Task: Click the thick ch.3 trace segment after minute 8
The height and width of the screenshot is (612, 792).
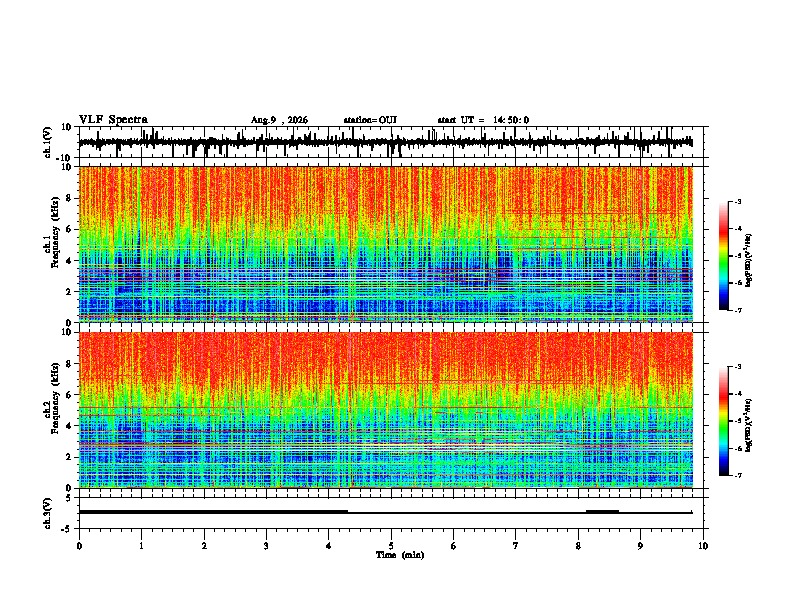Action: click(x=602, y=512)
